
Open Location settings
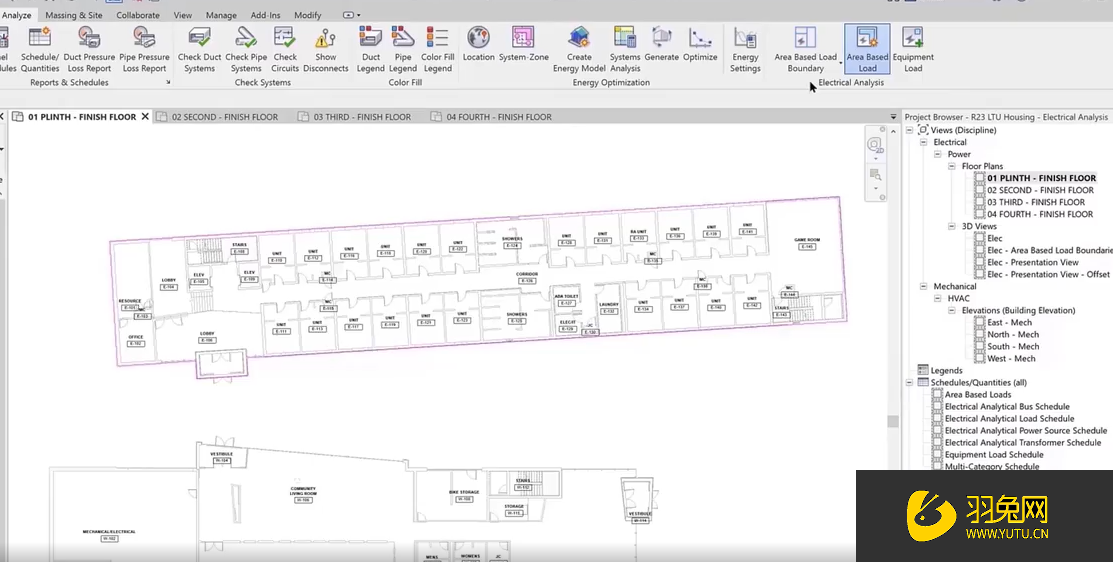point(478,44)
